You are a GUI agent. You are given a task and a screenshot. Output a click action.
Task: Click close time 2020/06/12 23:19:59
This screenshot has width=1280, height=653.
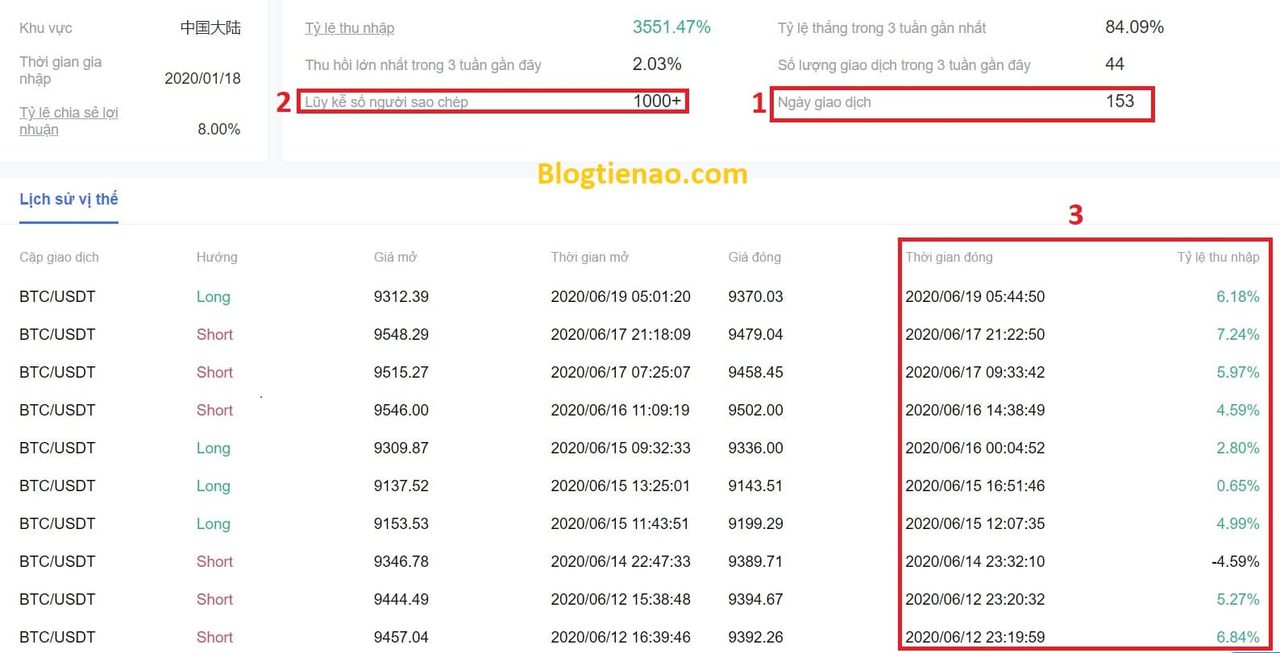coord(975,637)
